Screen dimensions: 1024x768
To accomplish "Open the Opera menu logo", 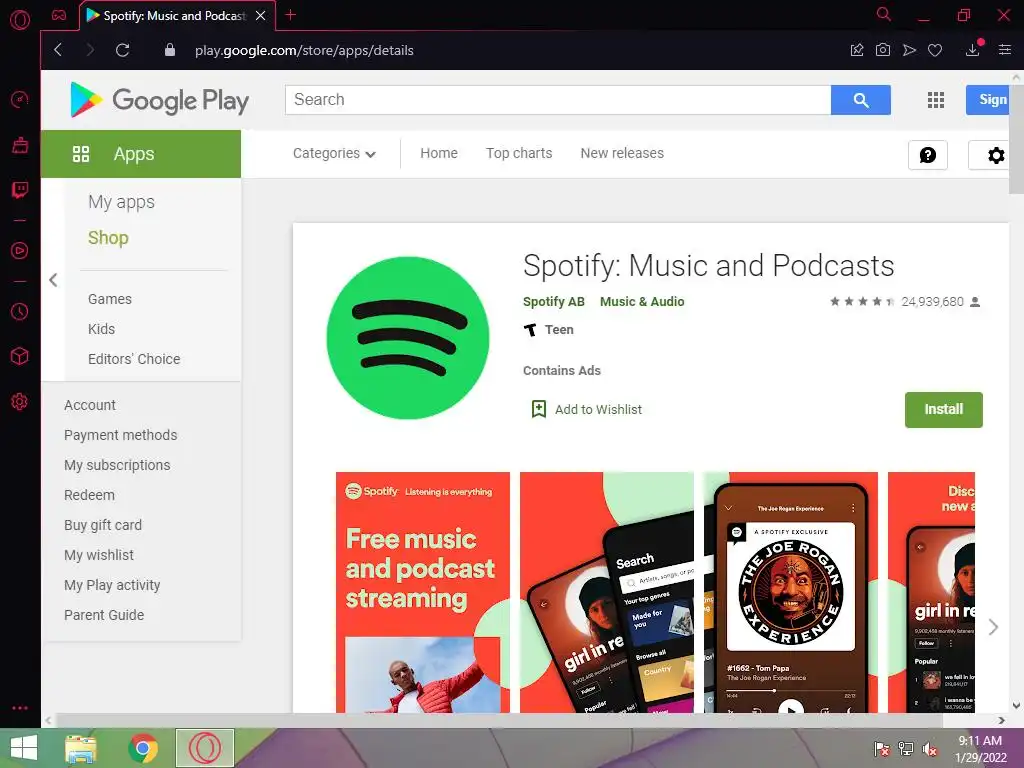I will (20, 20).
